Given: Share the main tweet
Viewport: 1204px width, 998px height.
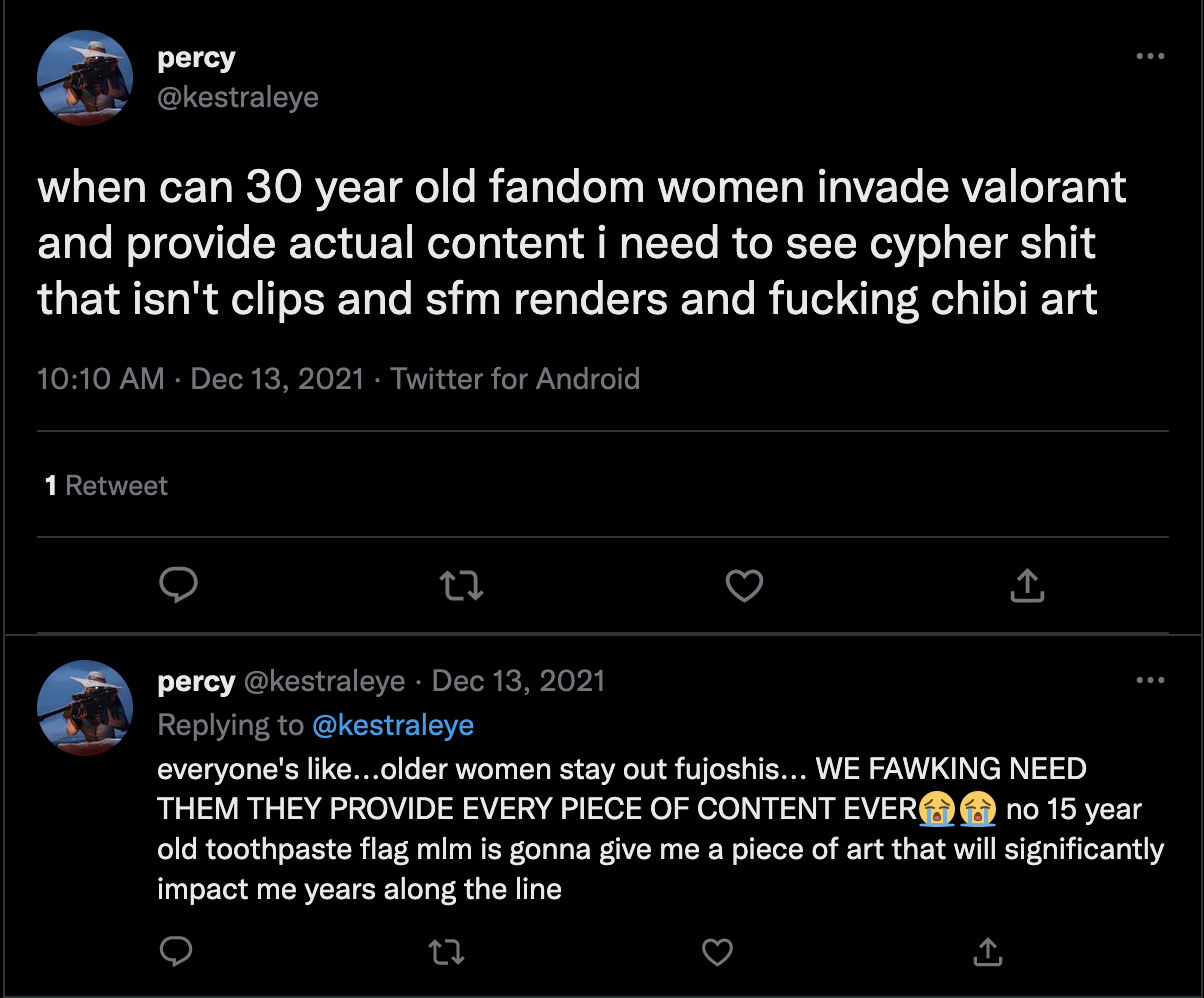Looking at the screenshot, I should (x=1027, y=585).
